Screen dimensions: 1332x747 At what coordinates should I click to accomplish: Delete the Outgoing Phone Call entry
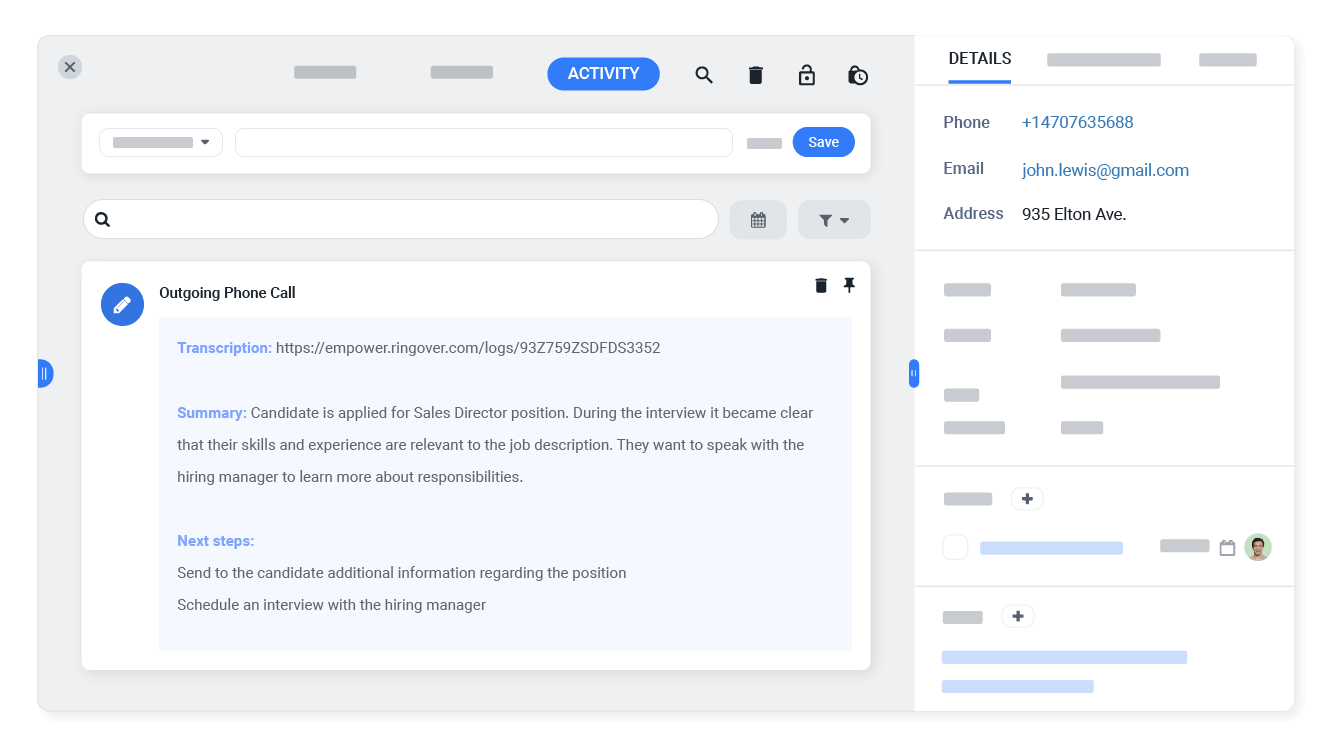tap(821, 285)
